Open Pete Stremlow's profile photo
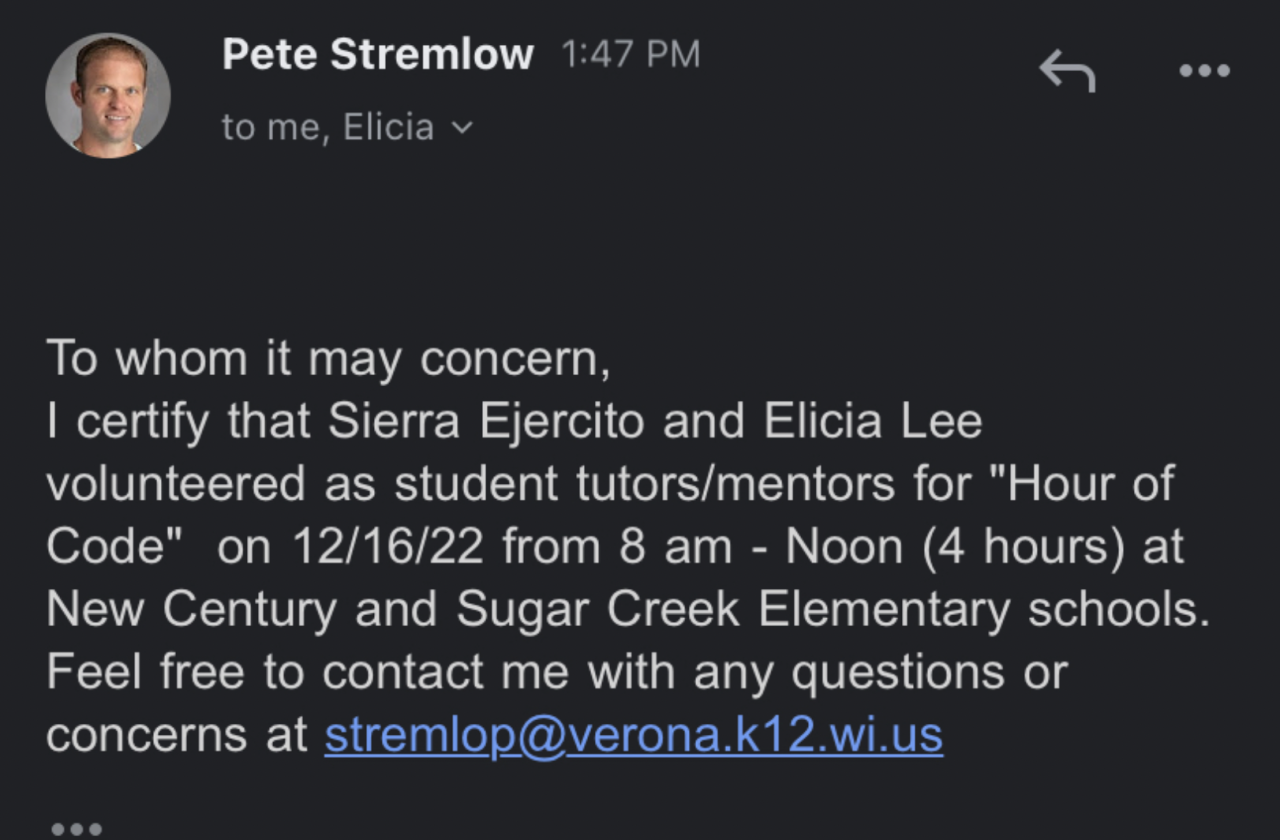Viewport: 1280px width, 840px height. (108, 95)
